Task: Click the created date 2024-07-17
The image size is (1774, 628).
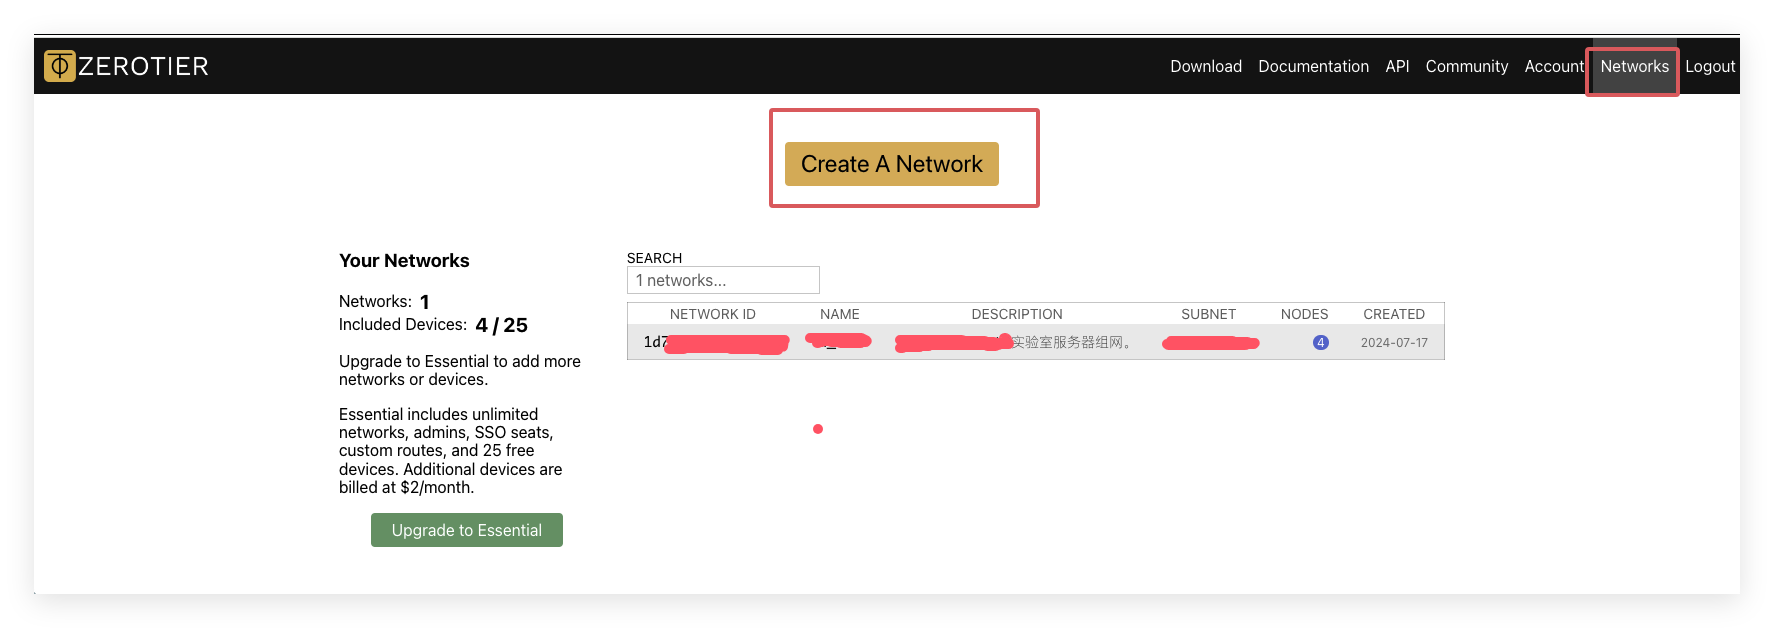Action: pyautogui.click(x=1394, y=342)
